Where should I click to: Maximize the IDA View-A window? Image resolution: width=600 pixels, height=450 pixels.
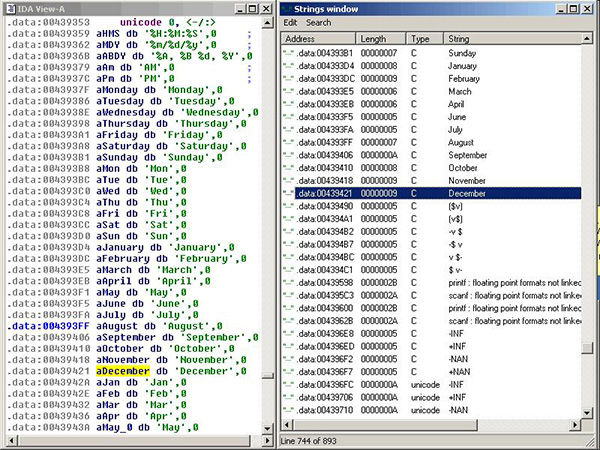pyautogui.click(x=253, y=9)
